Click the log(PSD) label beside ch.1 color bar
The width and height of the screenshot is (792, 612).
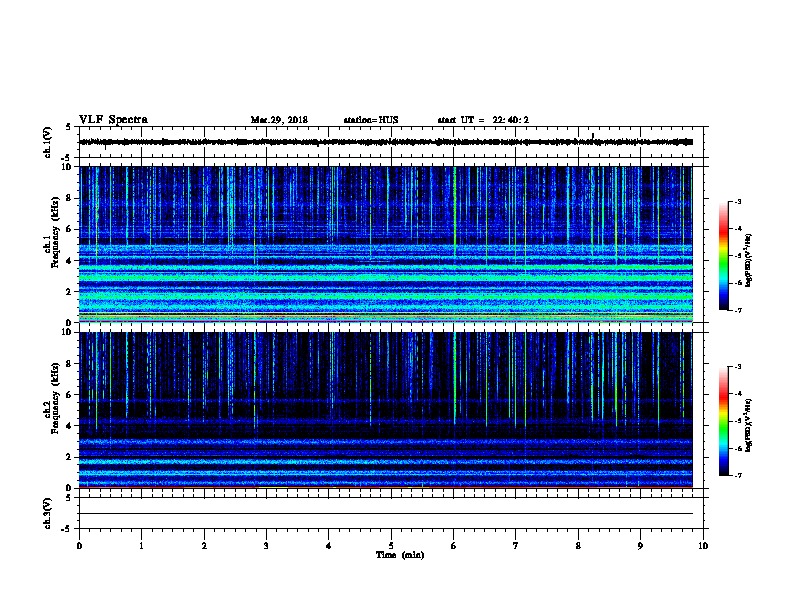coord(748,261)
